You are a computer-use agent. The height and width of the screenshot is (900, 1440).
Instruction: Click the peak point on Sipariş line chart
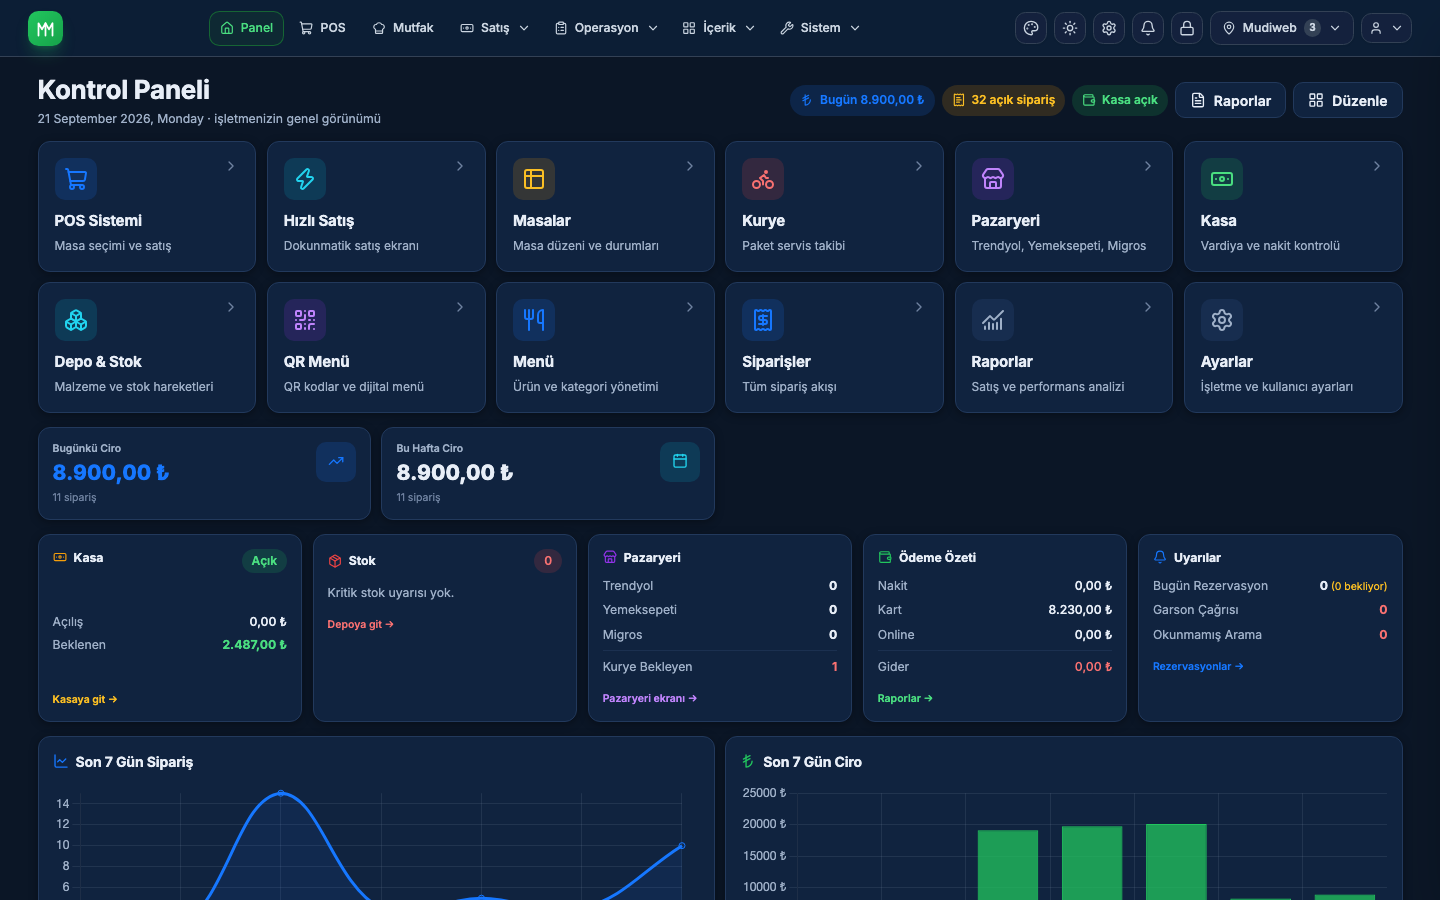(281, 793)
